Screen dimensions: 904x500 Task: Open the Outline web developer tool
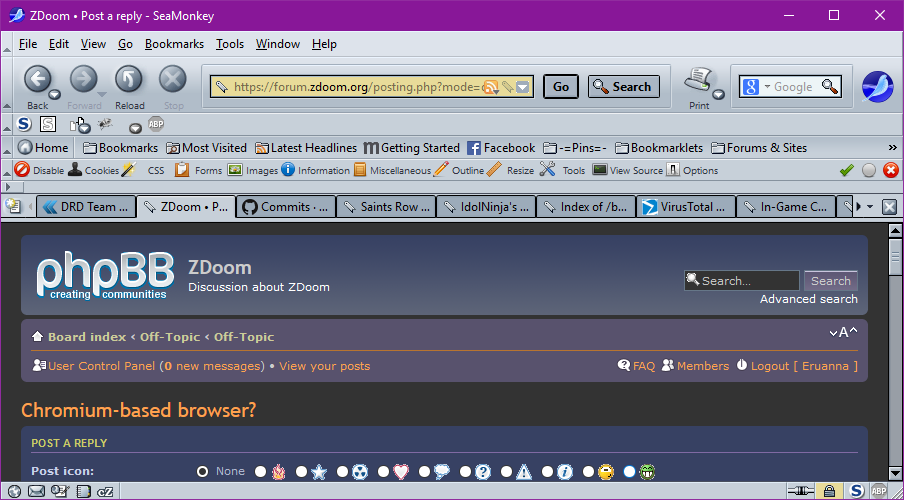pos(458,170)
